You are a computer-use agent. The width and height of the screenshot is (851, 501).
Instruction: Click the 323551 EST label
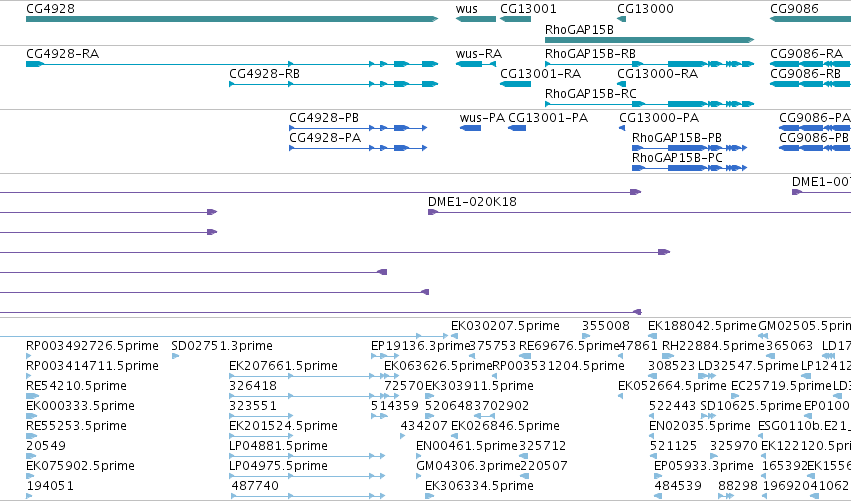253,406
